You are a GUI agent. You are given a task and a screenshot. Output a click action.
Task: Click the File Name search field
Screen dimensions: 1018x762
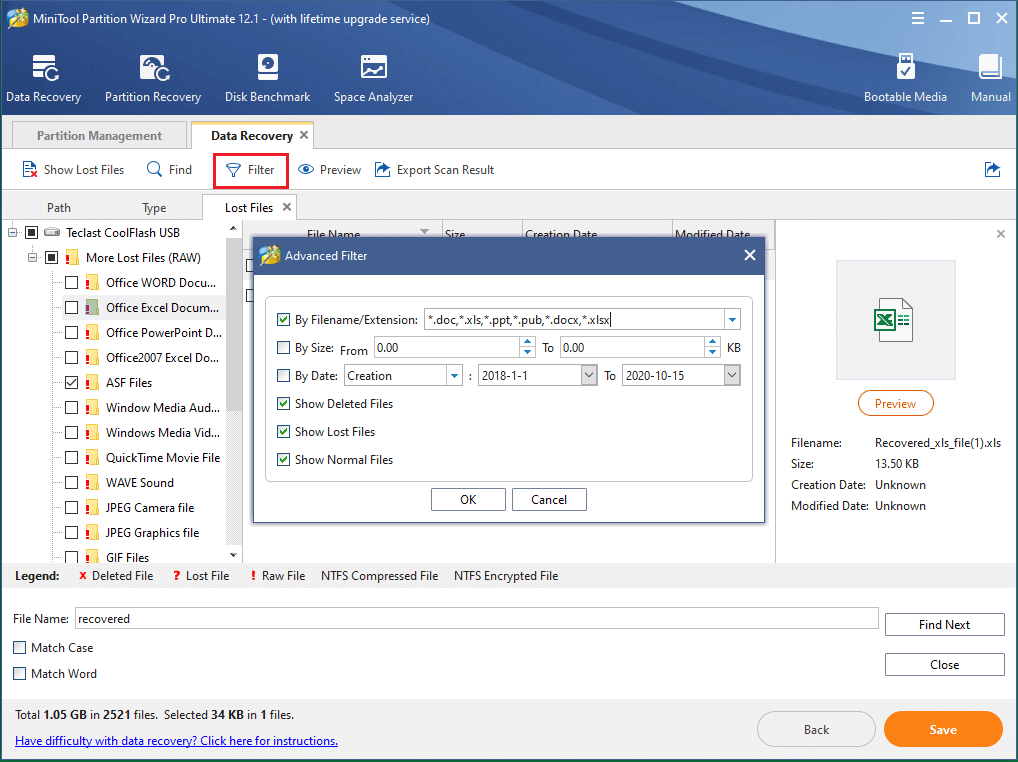point(477,619)
